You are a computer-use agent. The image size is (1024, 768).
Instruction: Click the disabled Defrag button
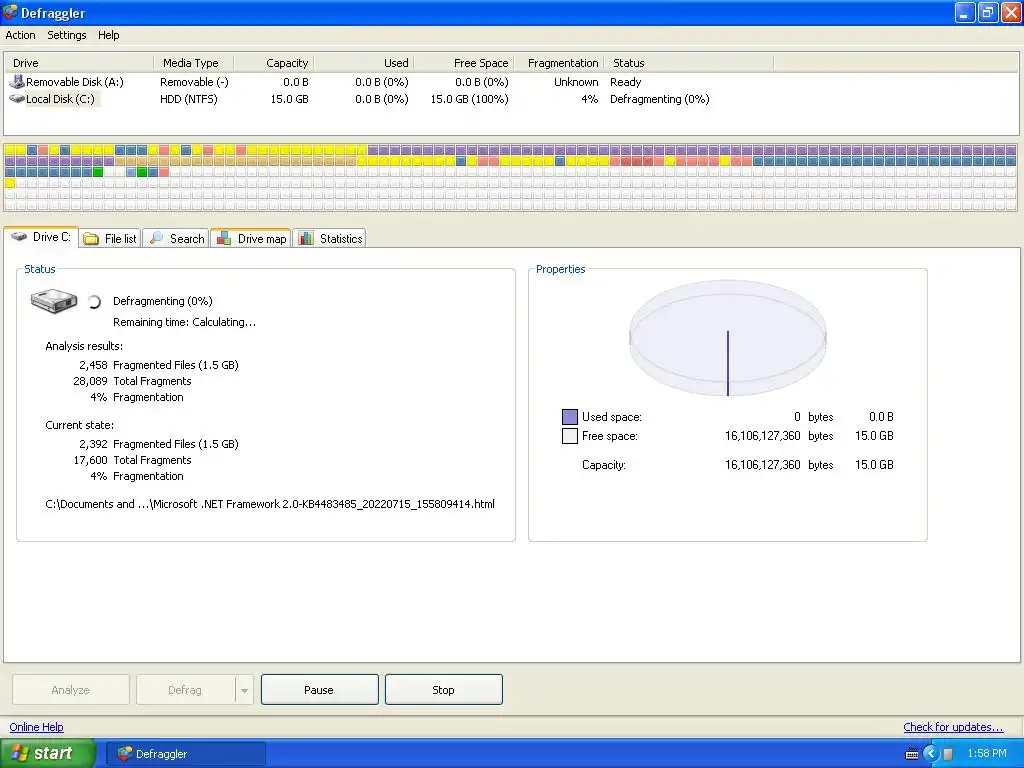tap(185, 690)
